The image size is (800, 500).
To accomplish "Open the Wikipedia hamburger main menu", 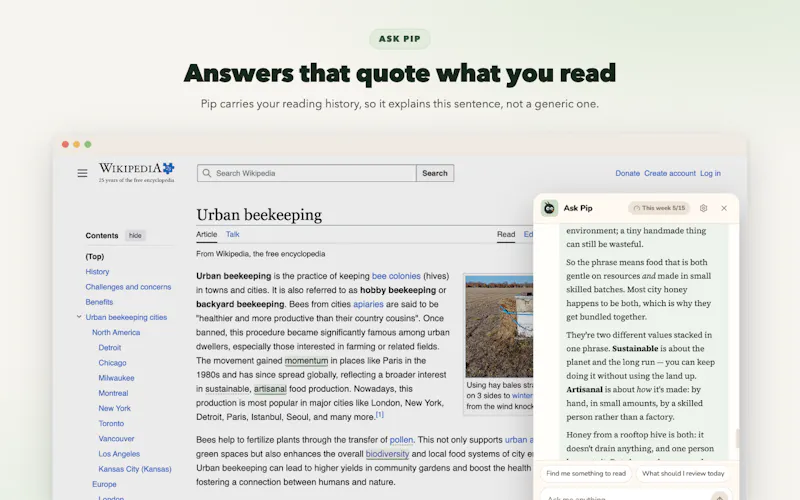I will pos(82,173).
